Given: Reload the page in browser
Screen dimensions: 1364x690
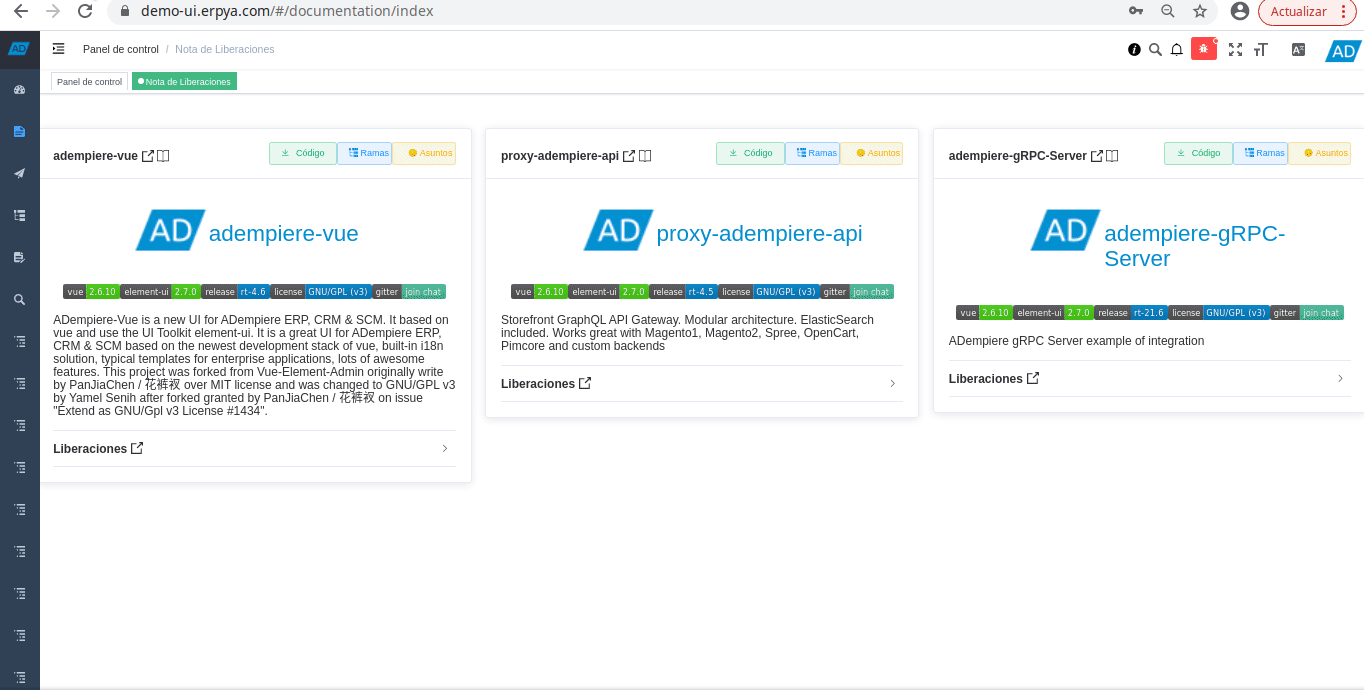Looking at the screenshot, I should tap(85, 11).
